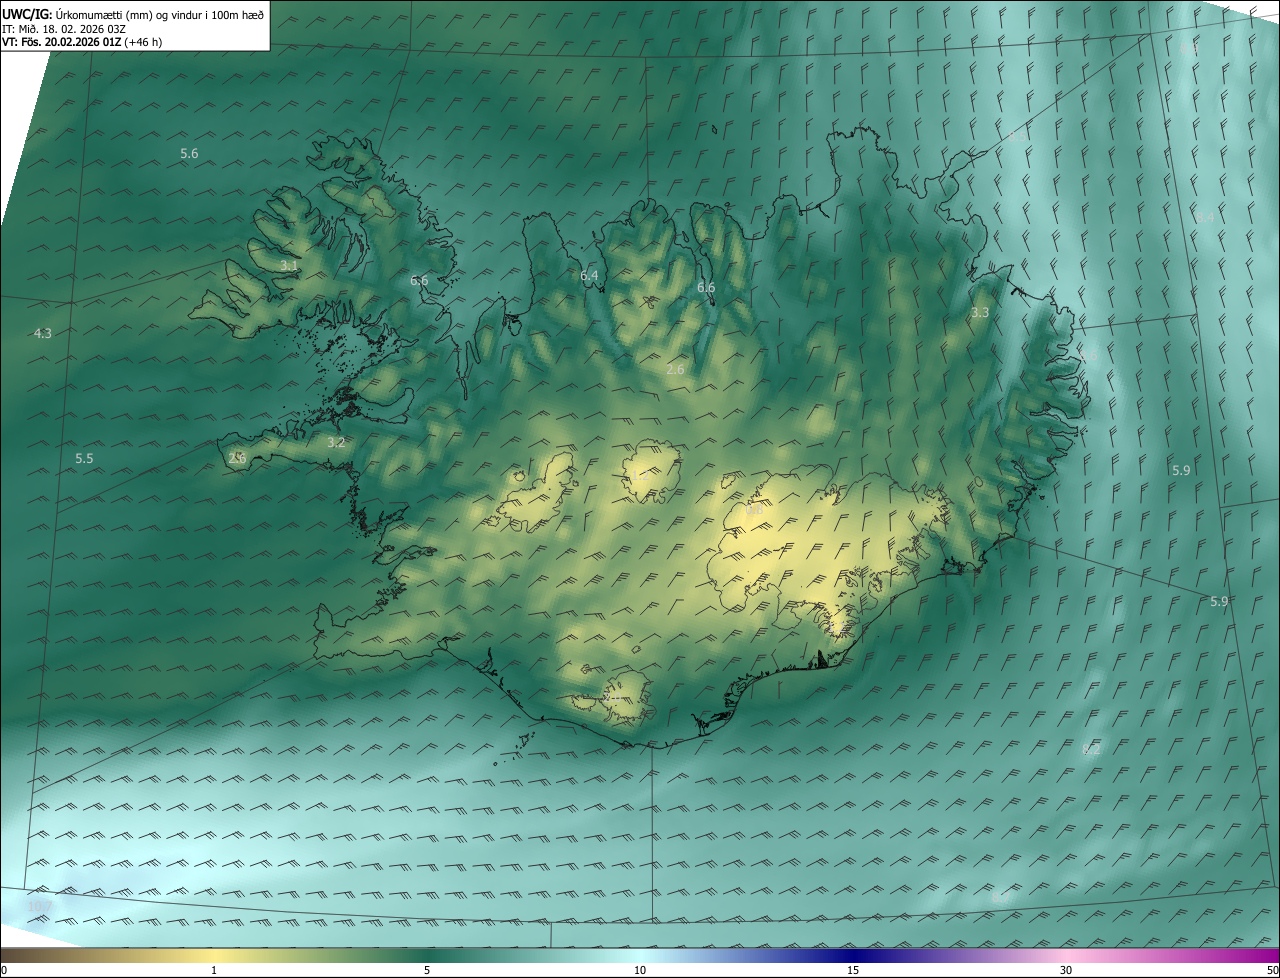Click the 5 label on the color scale
Viewport: 1280px width, 978px height.
[427, 970]
